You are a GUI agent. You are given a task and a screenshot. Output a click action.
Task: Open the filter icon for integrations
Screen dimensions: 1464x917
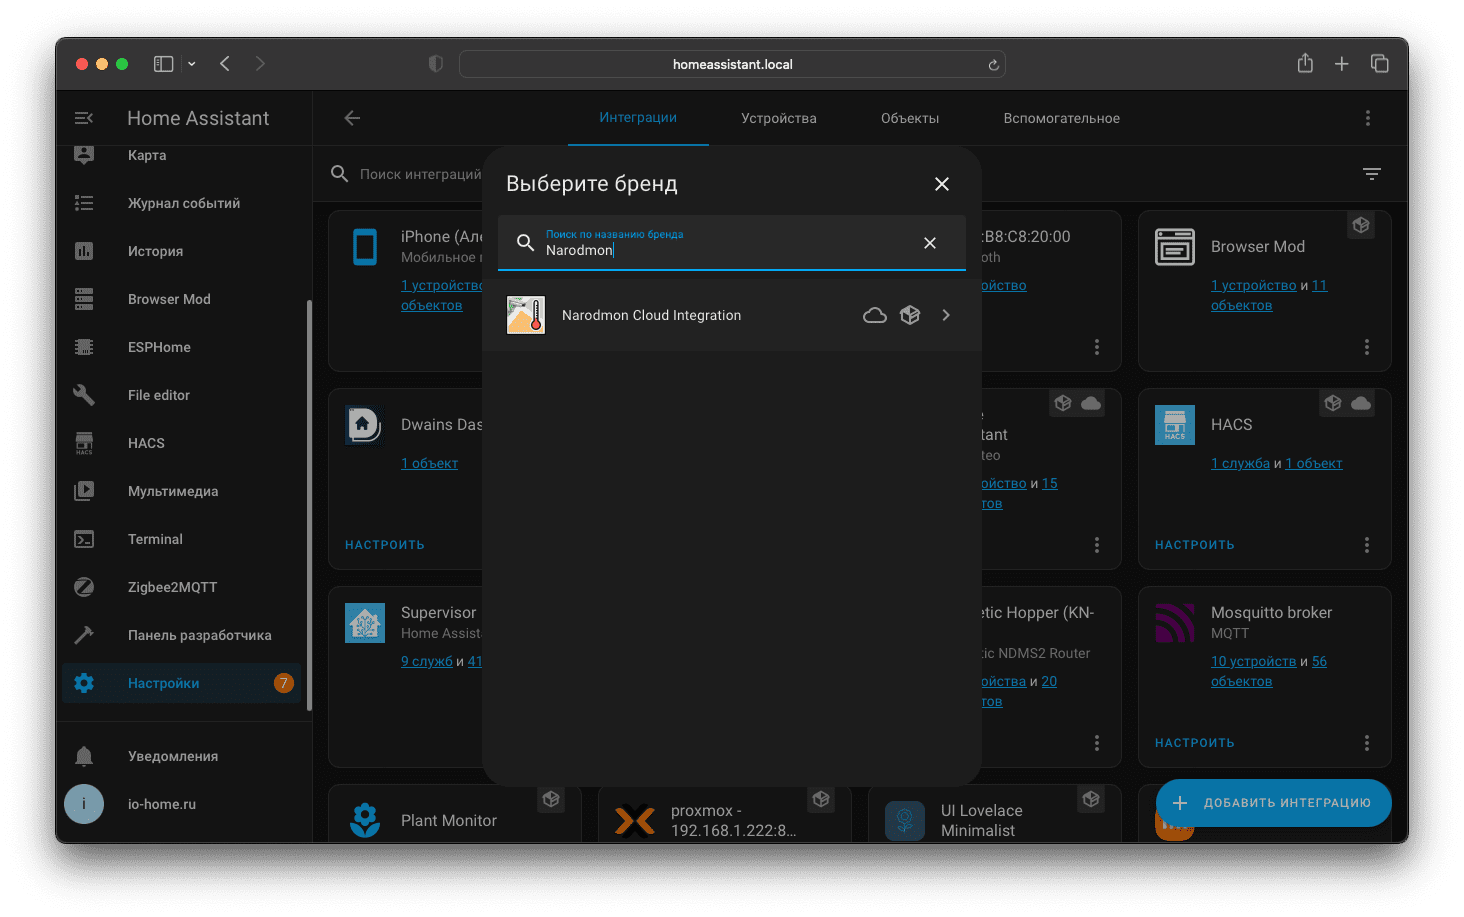pos(1371,174)
